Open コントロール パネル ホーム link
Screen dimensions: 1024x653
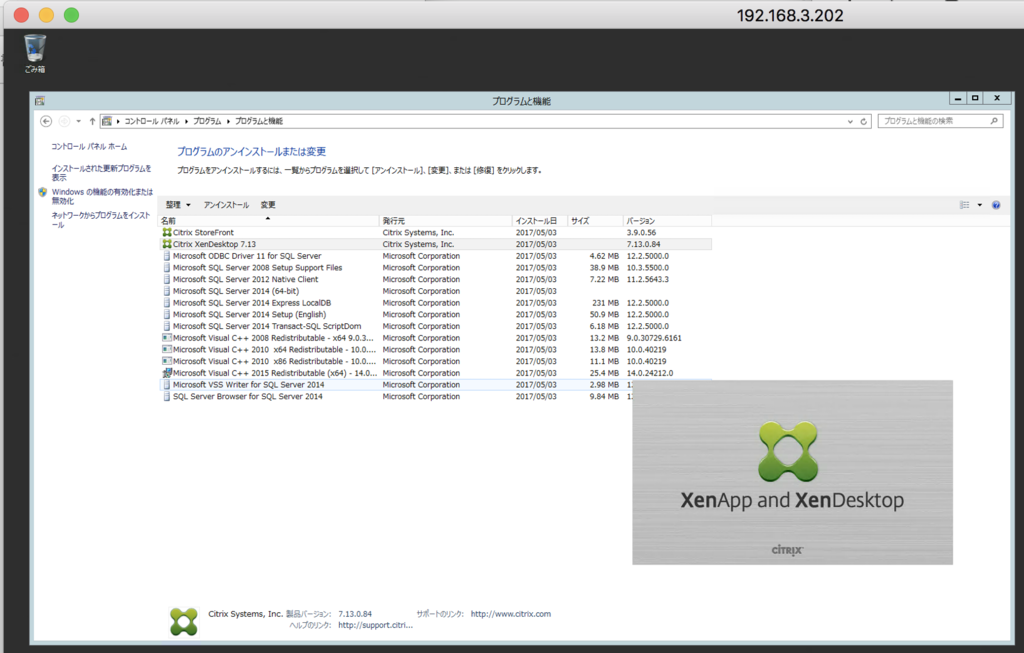pyautogui.click(x=89, y=146)
